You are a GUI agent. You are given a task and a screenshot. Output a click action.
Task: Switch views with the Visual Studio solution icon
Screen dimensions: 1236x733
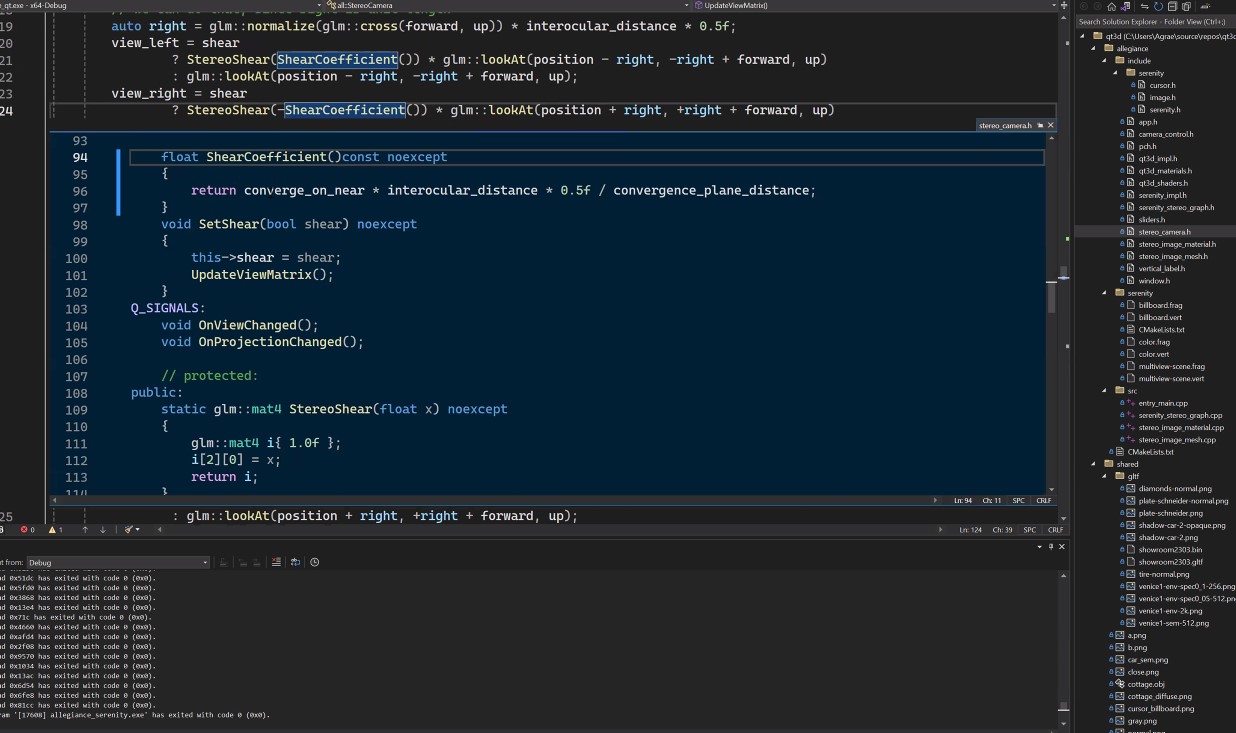coord(1124,6)
